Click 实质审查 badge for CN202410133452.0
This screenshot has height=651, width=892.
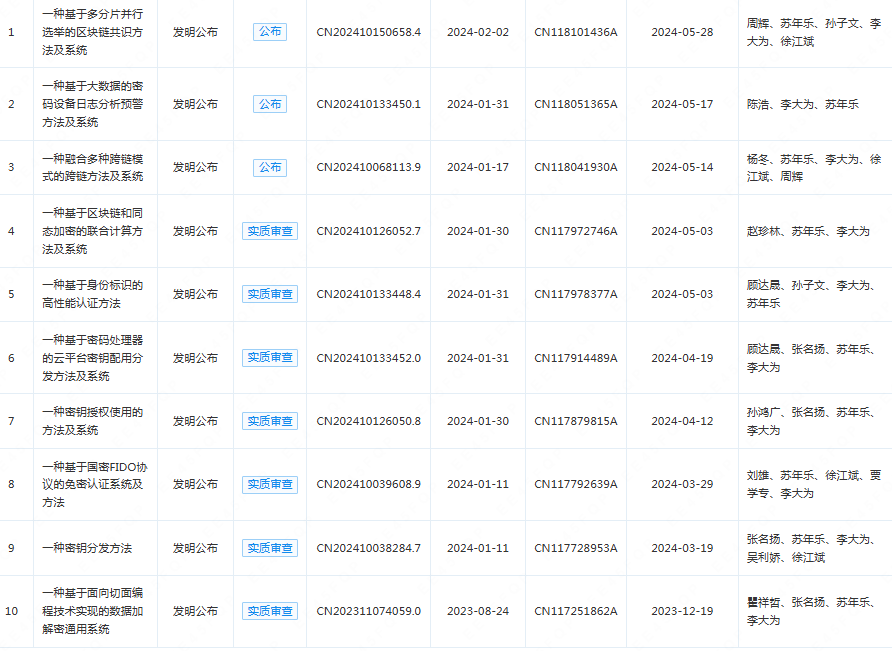pyautogui.click(x=270, y=358)
